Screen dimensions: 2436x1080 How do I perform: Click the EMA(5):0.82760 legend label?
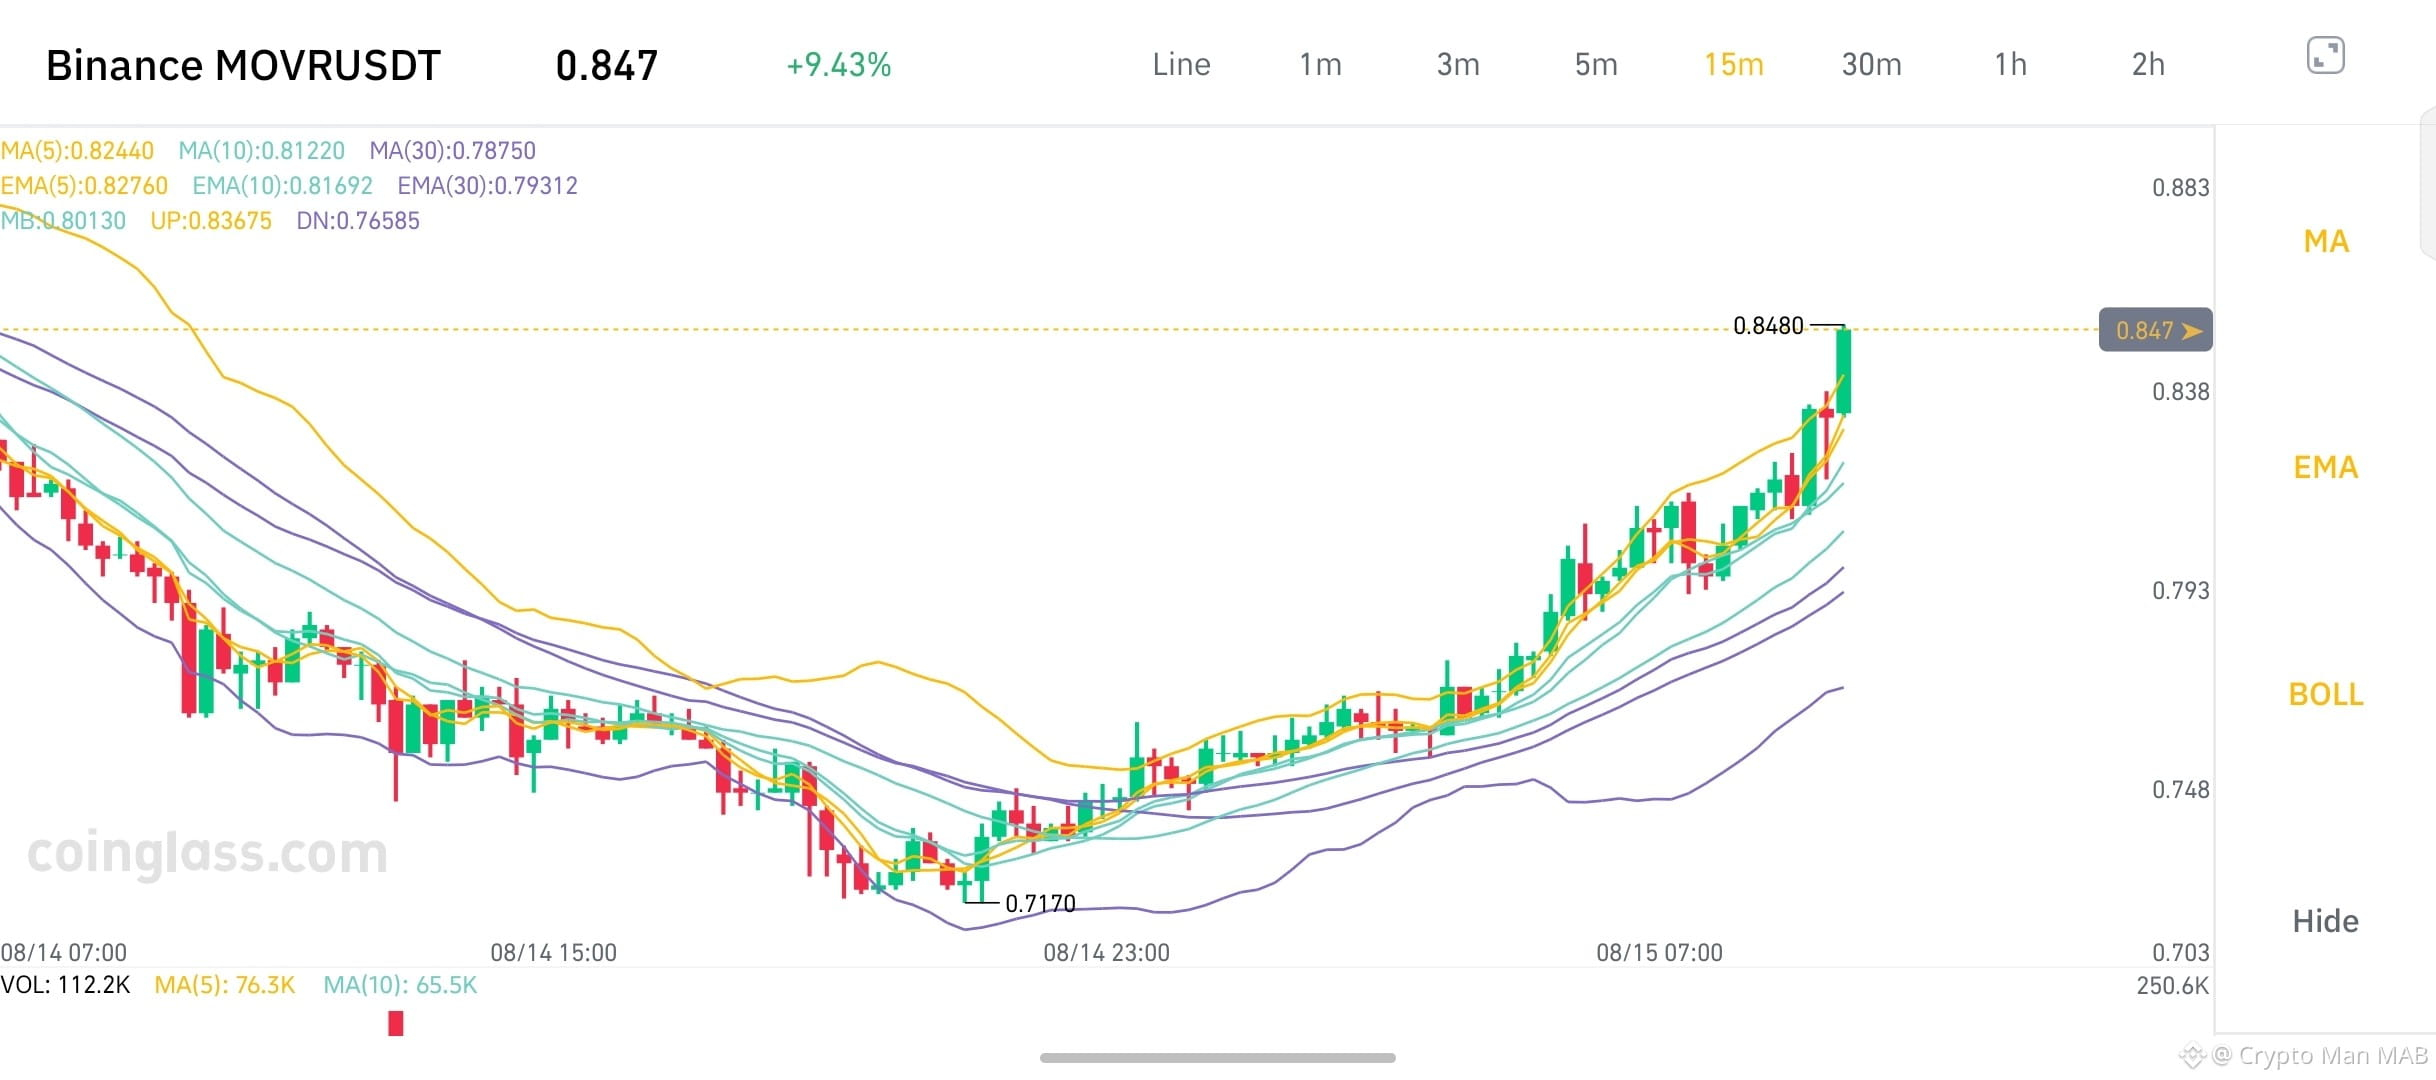pyautogui.click(x=84, y=186)
